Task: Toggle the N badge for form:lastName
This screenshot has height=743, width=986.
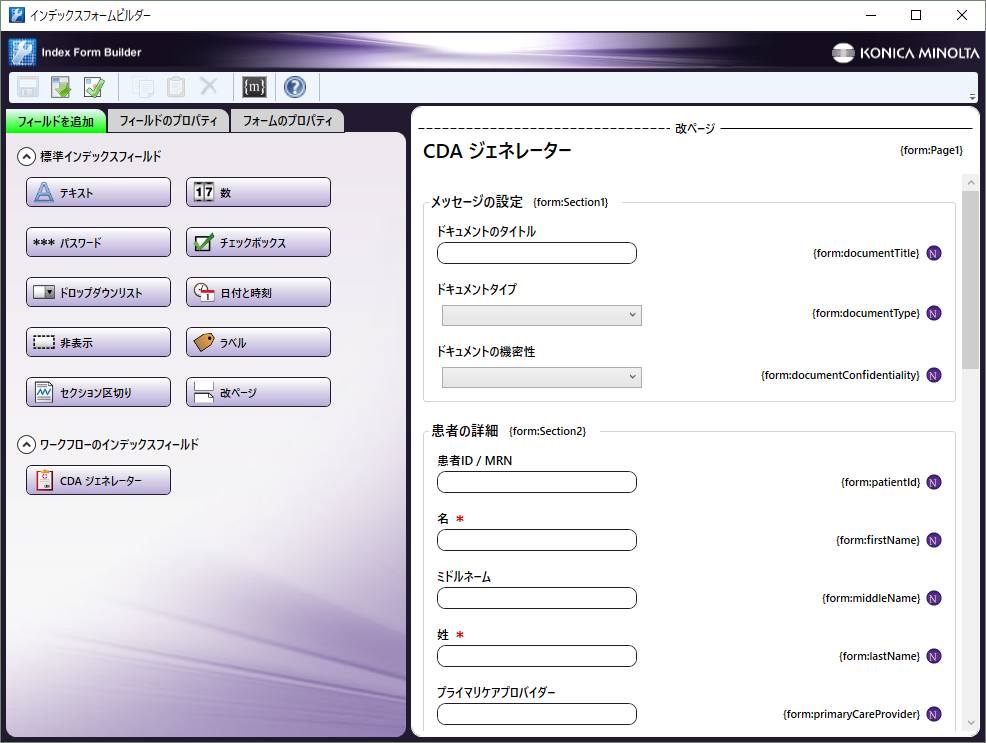Action: [x=933, y=656]
